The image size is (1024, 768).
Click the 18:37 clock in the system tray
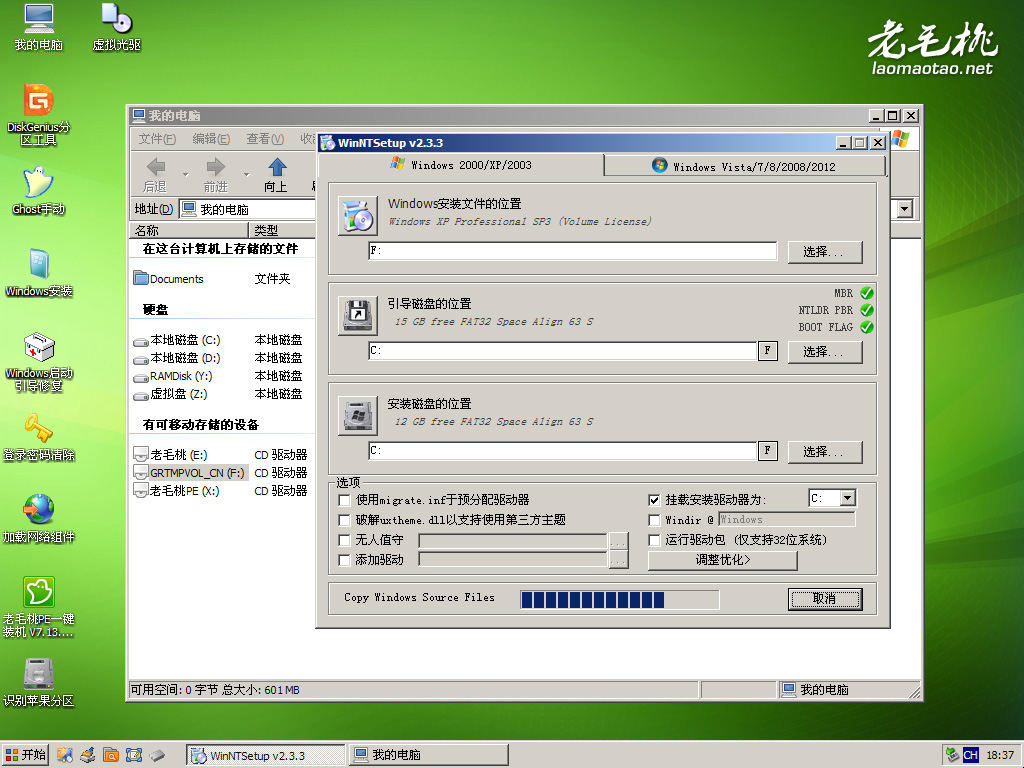point(1000,755)
